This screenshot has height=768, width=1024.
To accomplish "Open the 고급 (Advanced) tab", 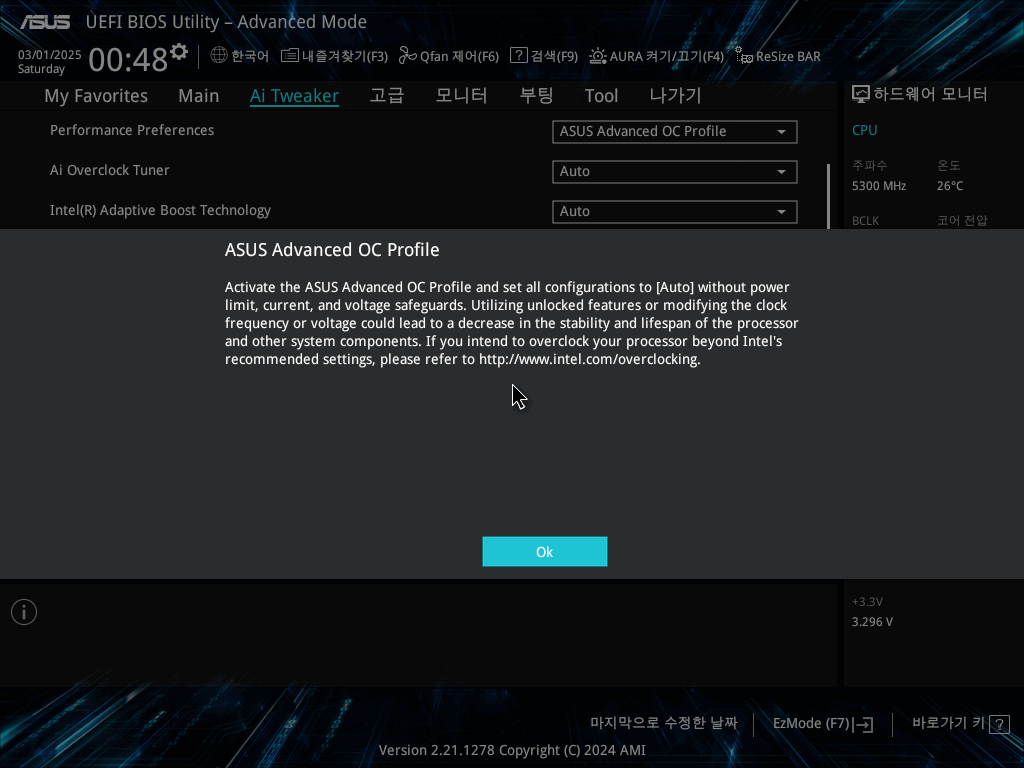I will coord(387,95).
